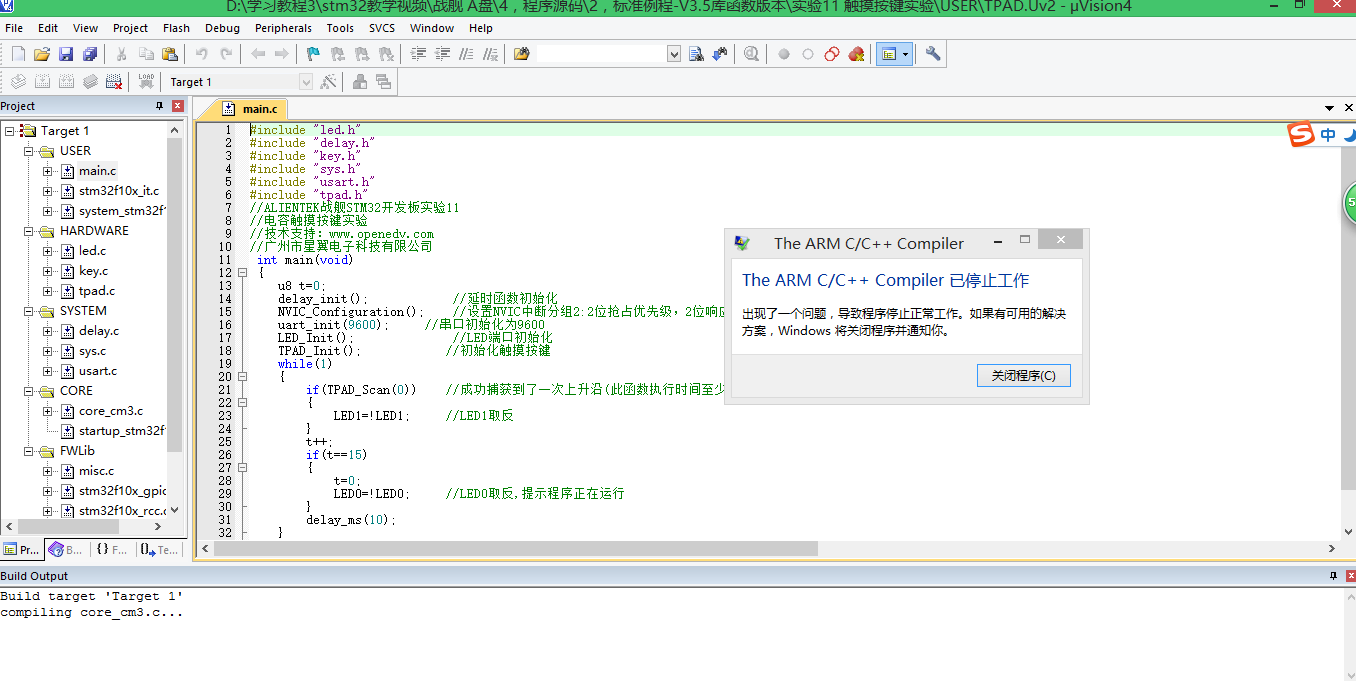
Task: Pin the Build Output panel
Action: point(1333,576)
